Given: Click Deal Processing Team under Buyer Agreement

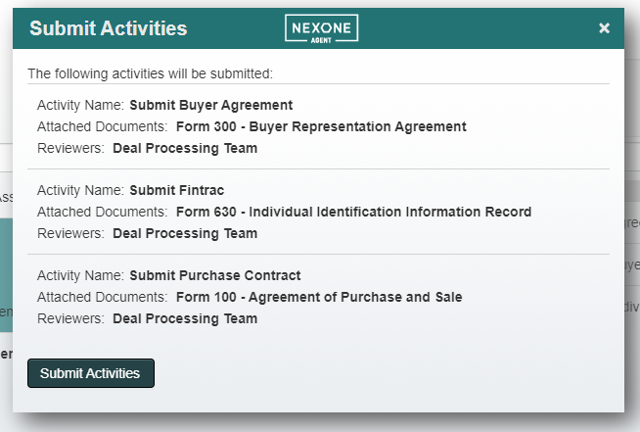Looking at the screenshot, I should point(185,148).
